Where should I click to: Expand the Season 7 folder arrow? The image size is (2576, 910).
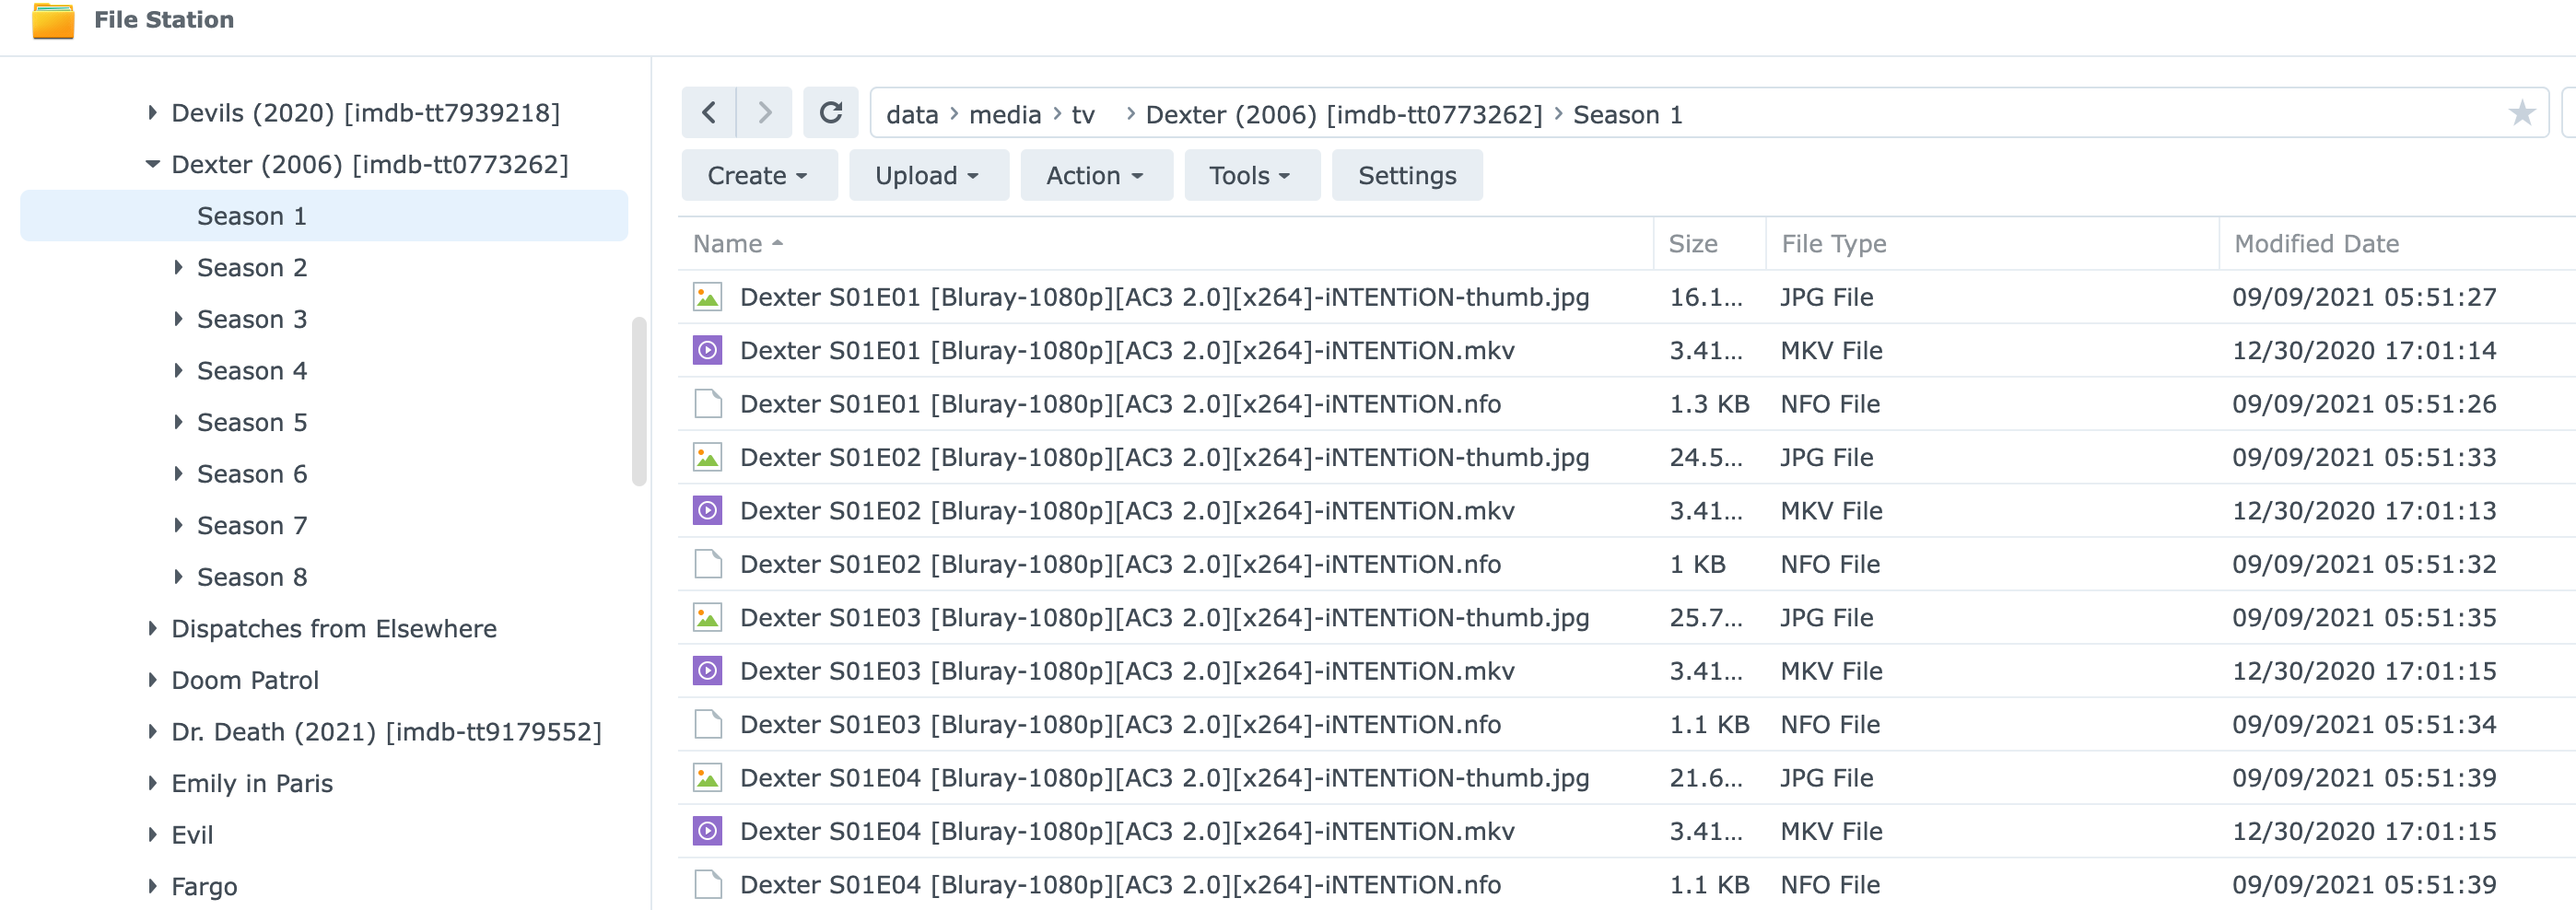pos(178,525)
